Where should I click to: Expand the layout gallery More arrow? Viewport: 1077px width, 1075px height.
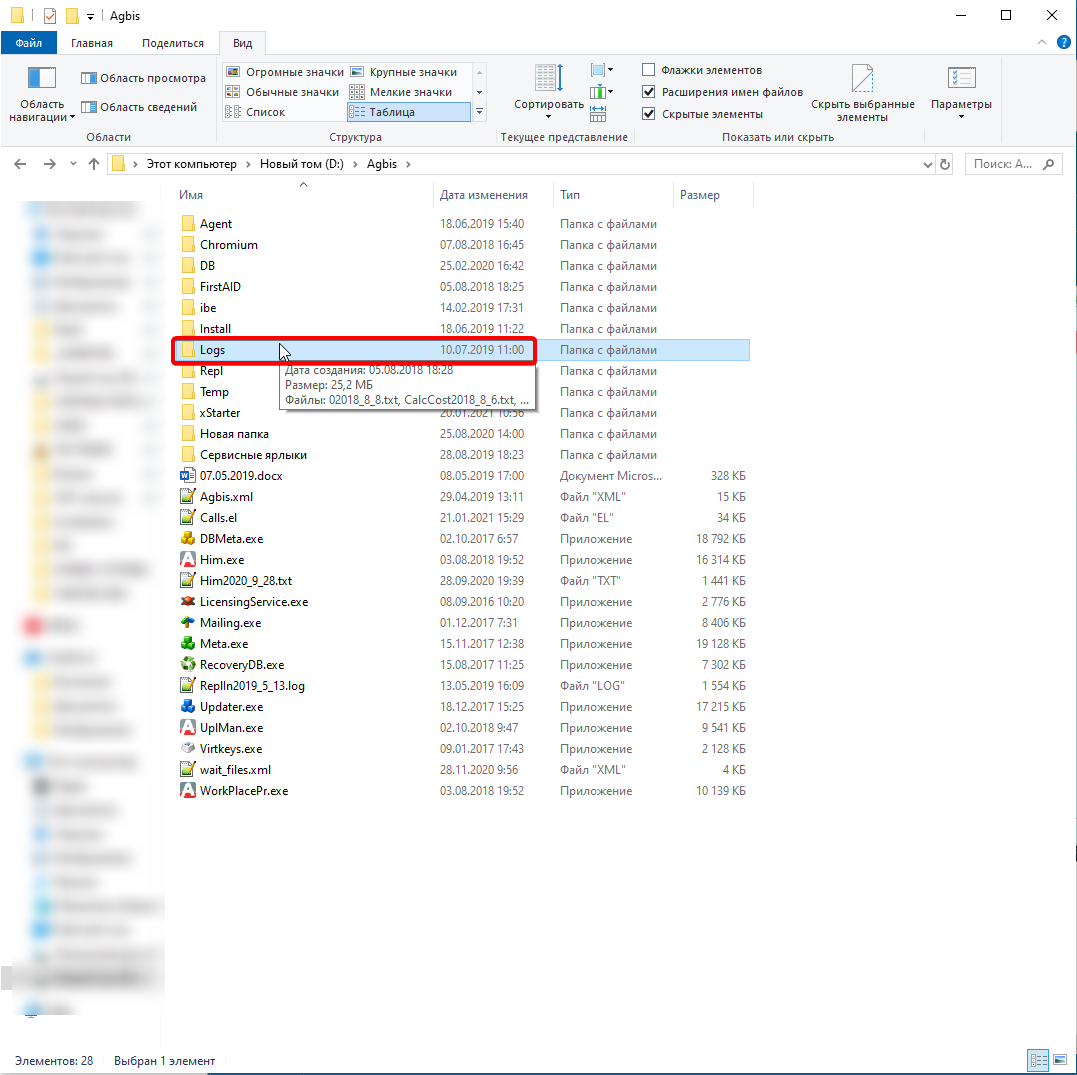pyautogui.click(x=479, y=112)
